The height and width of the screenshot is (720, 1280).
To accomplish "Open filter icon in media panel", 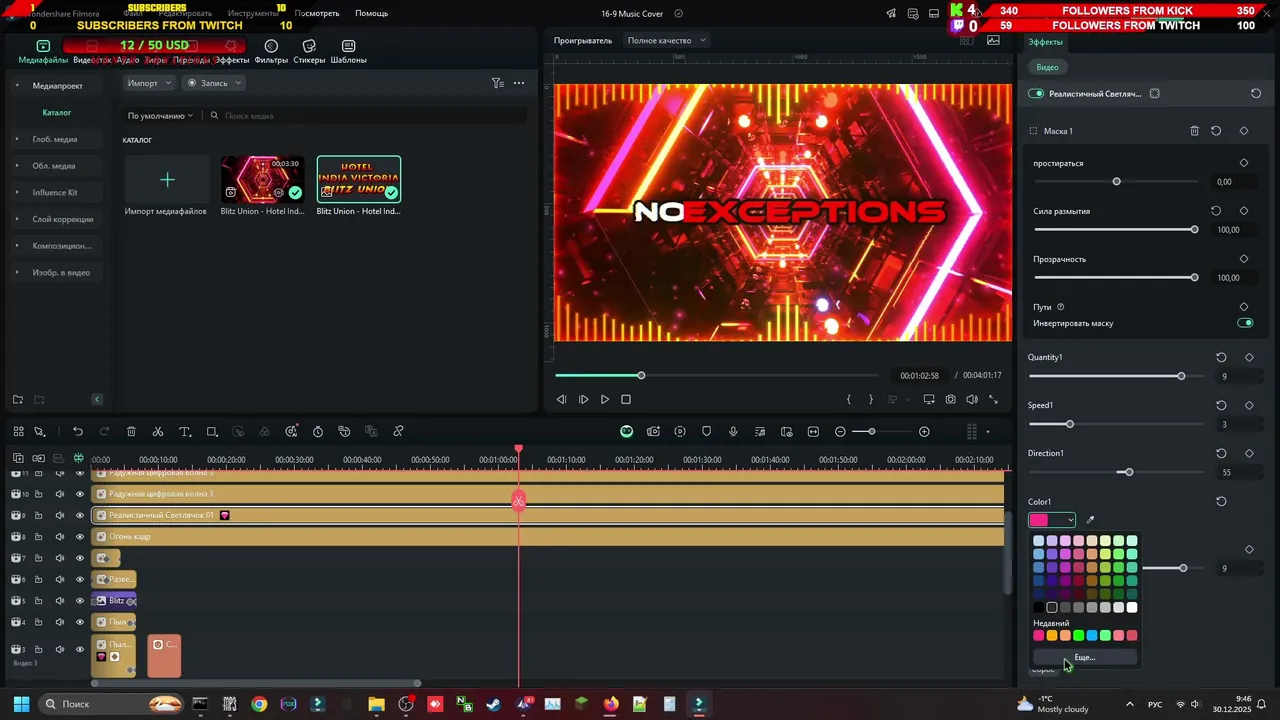I will point(497,83).
